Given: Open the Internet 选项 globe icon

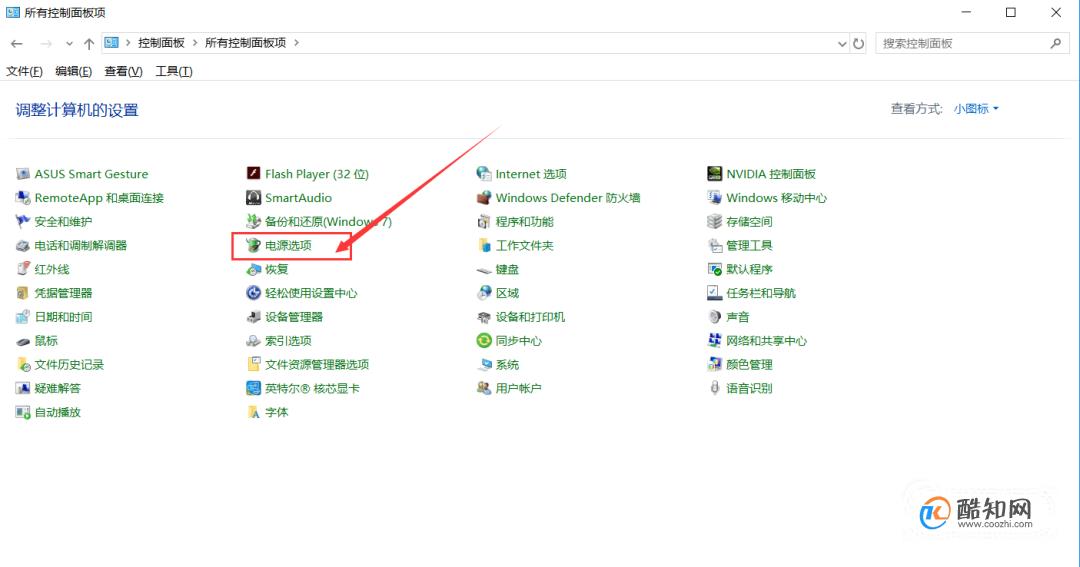Looking at the screenshot, I should pos(484,174).
